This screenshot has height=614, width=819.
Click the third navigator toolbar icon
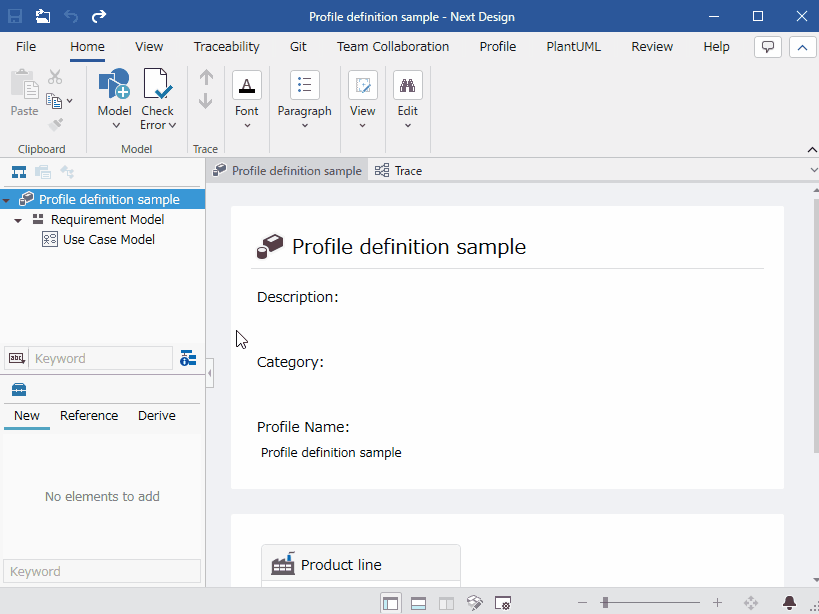click(x=67, y=171)
